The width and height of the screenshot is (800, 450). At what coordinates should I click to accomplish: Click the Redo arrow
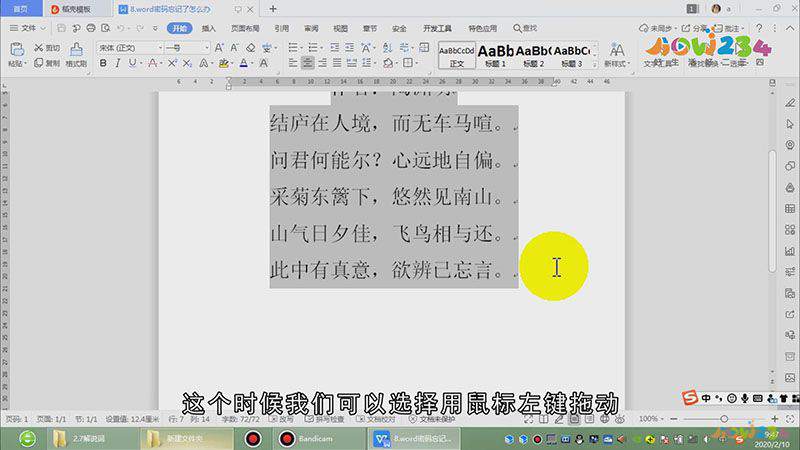[x=140, y=28]
